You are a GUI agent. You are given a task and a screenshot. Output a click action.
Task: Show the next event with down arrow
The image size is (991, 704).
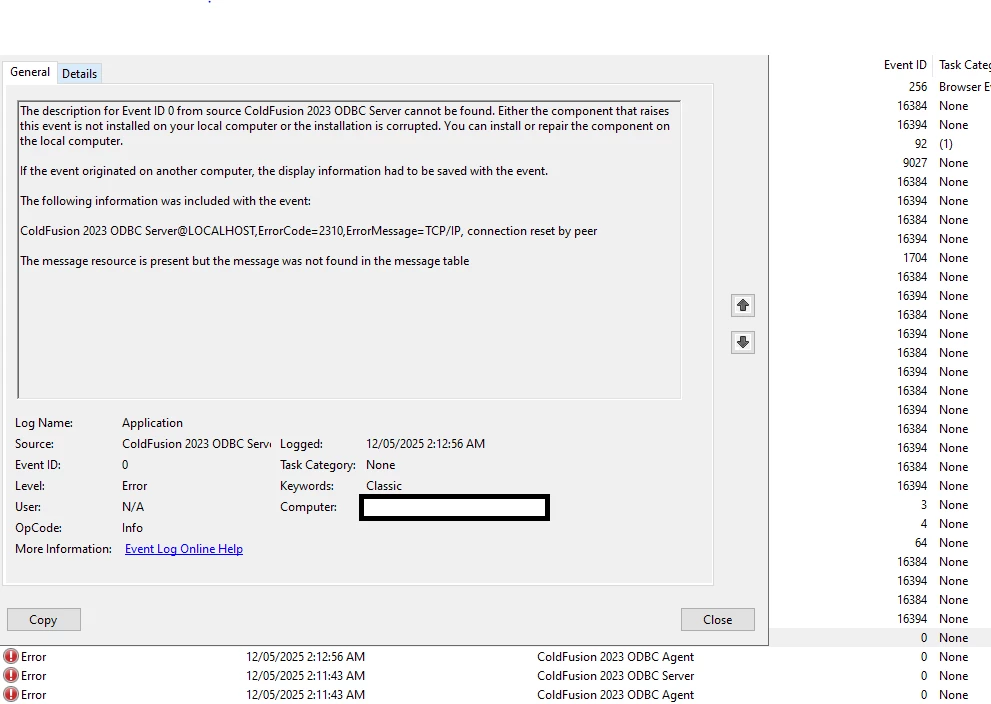click(x=743, y=342)
